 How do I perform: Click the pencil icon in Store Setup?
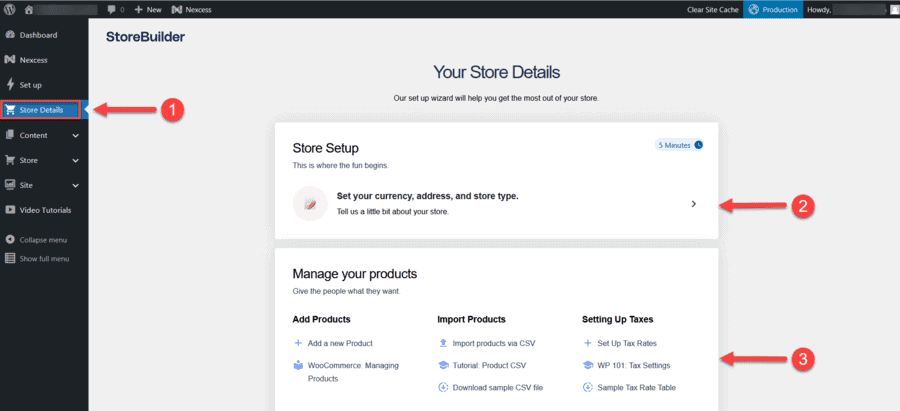pyautogui.click(x=310, y=204)
